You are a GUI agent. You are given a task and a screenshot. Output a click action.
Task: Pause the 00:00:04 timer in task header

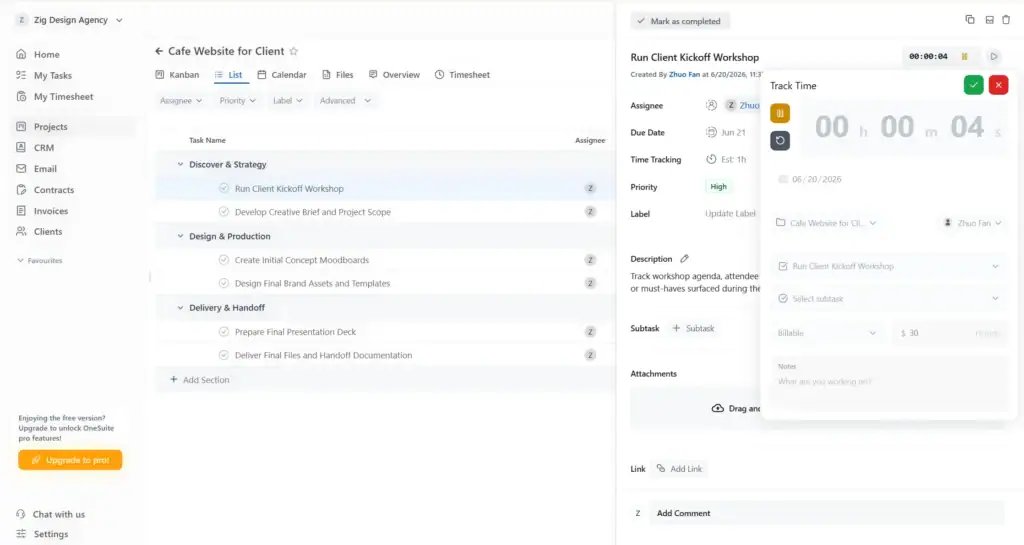tap(964, 57)
